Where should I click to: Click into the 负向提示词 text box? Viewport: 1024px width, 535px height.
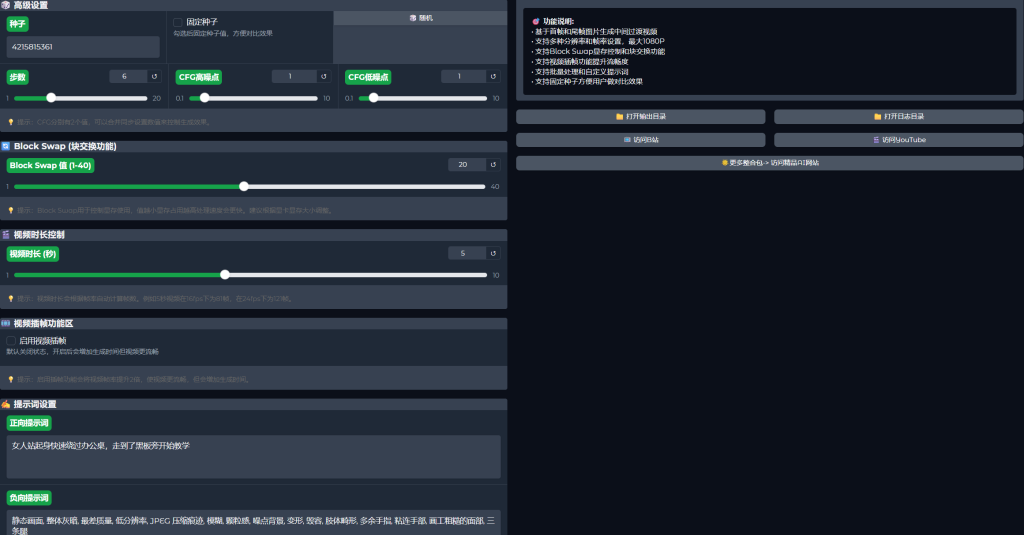pos(253,522)
